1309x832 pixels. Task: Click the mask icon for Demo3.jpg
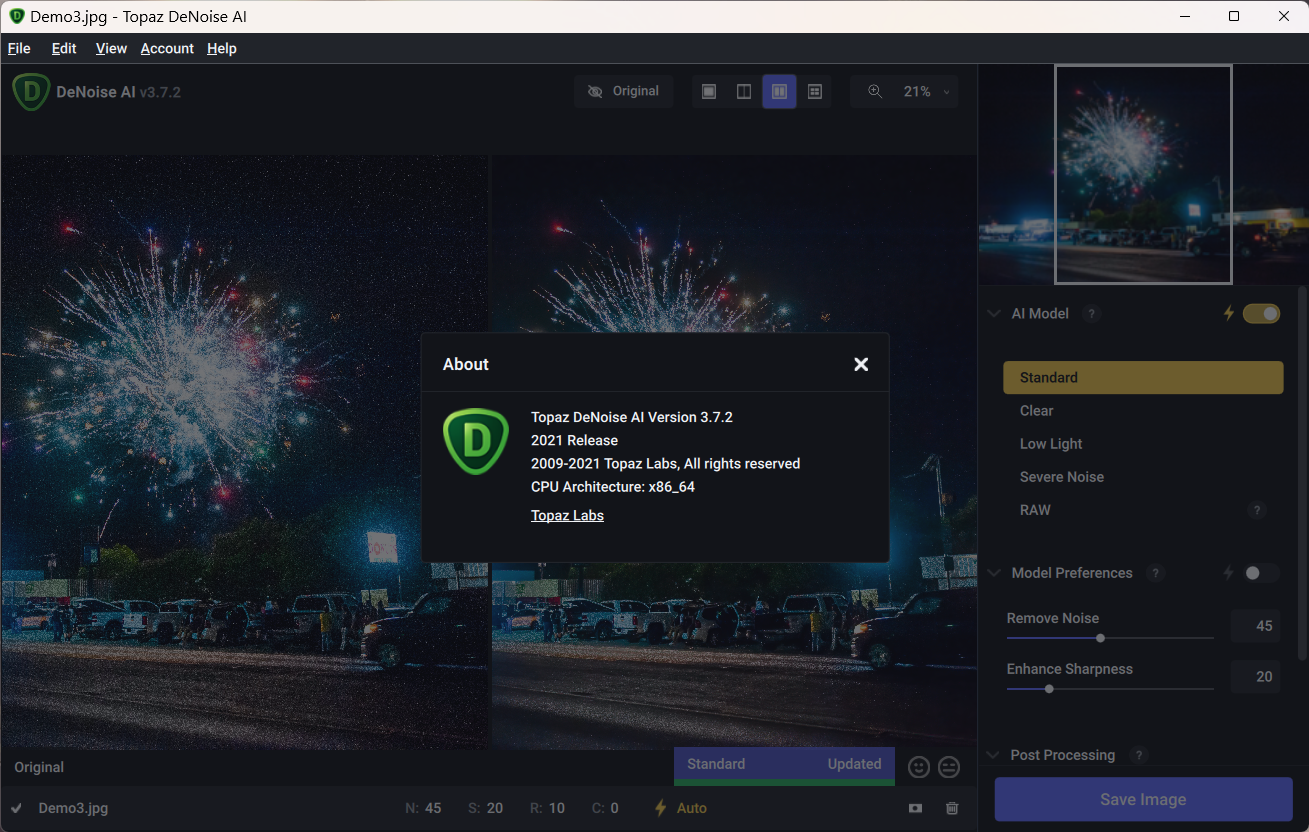[x=915, y=808]
